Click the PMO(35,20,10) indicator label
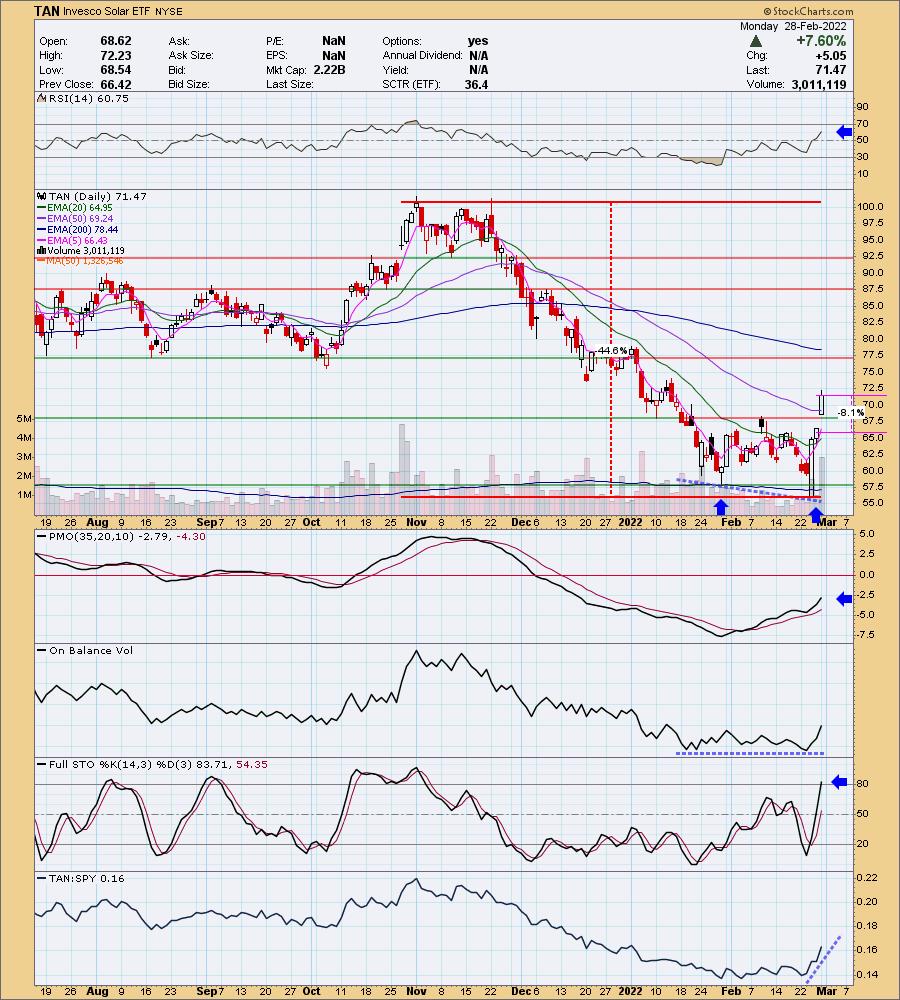This screenshot has height=1000, width=900. [x=121, y=536]
